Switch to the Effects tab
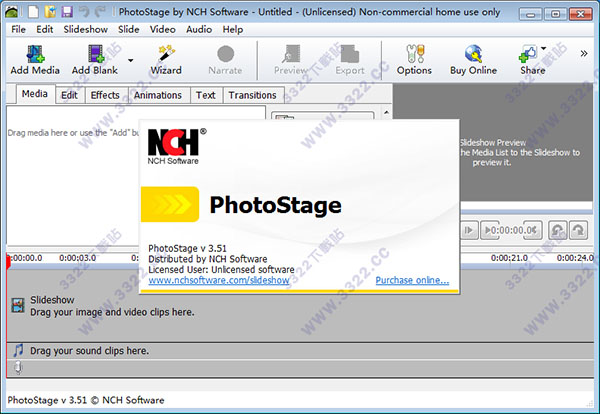This screenshot has width=600, height=414. click(105, 95)
